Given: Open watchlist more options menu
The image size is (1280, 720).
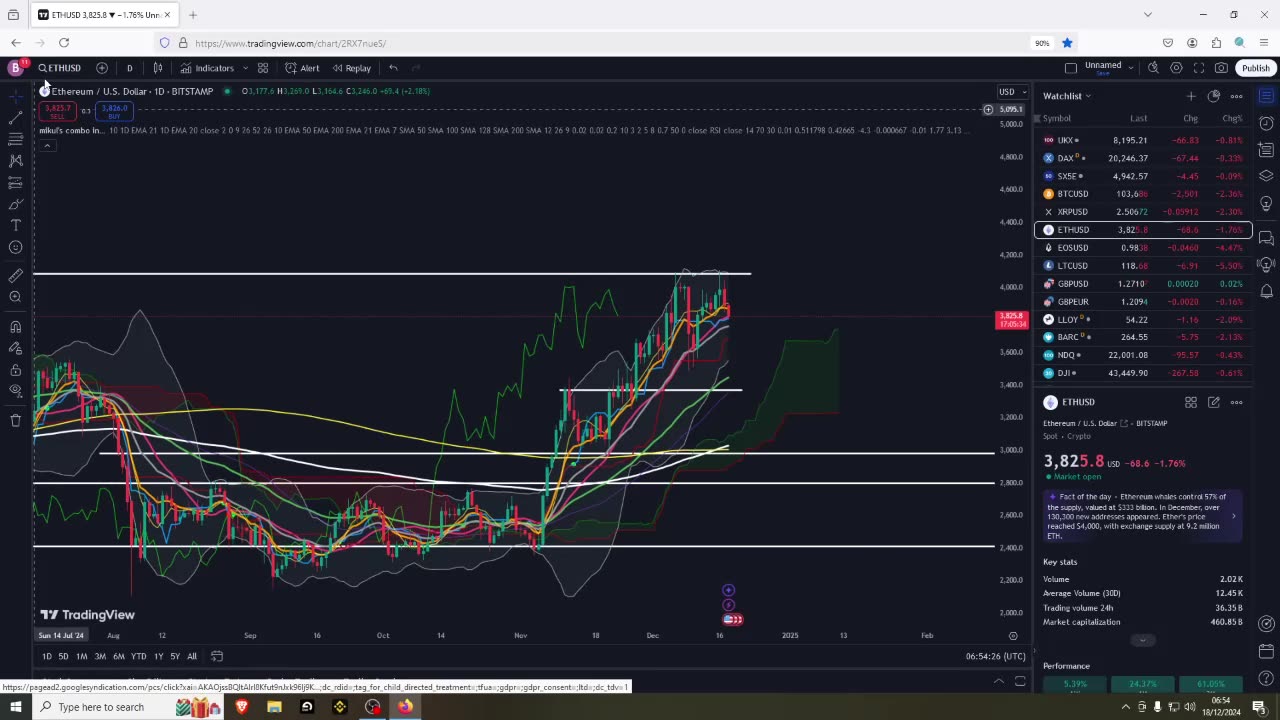Looking at the screenshot, I should [1237, 96].
